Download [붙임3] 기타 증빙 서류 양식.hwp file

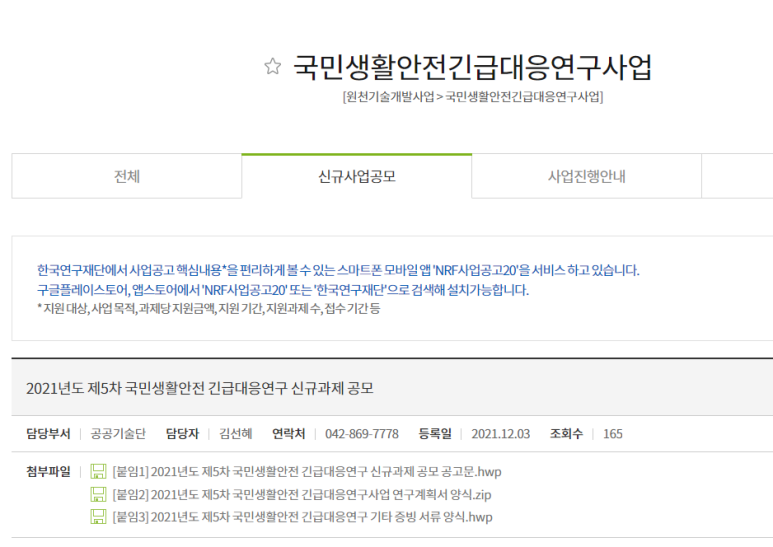tap(302, 517)
